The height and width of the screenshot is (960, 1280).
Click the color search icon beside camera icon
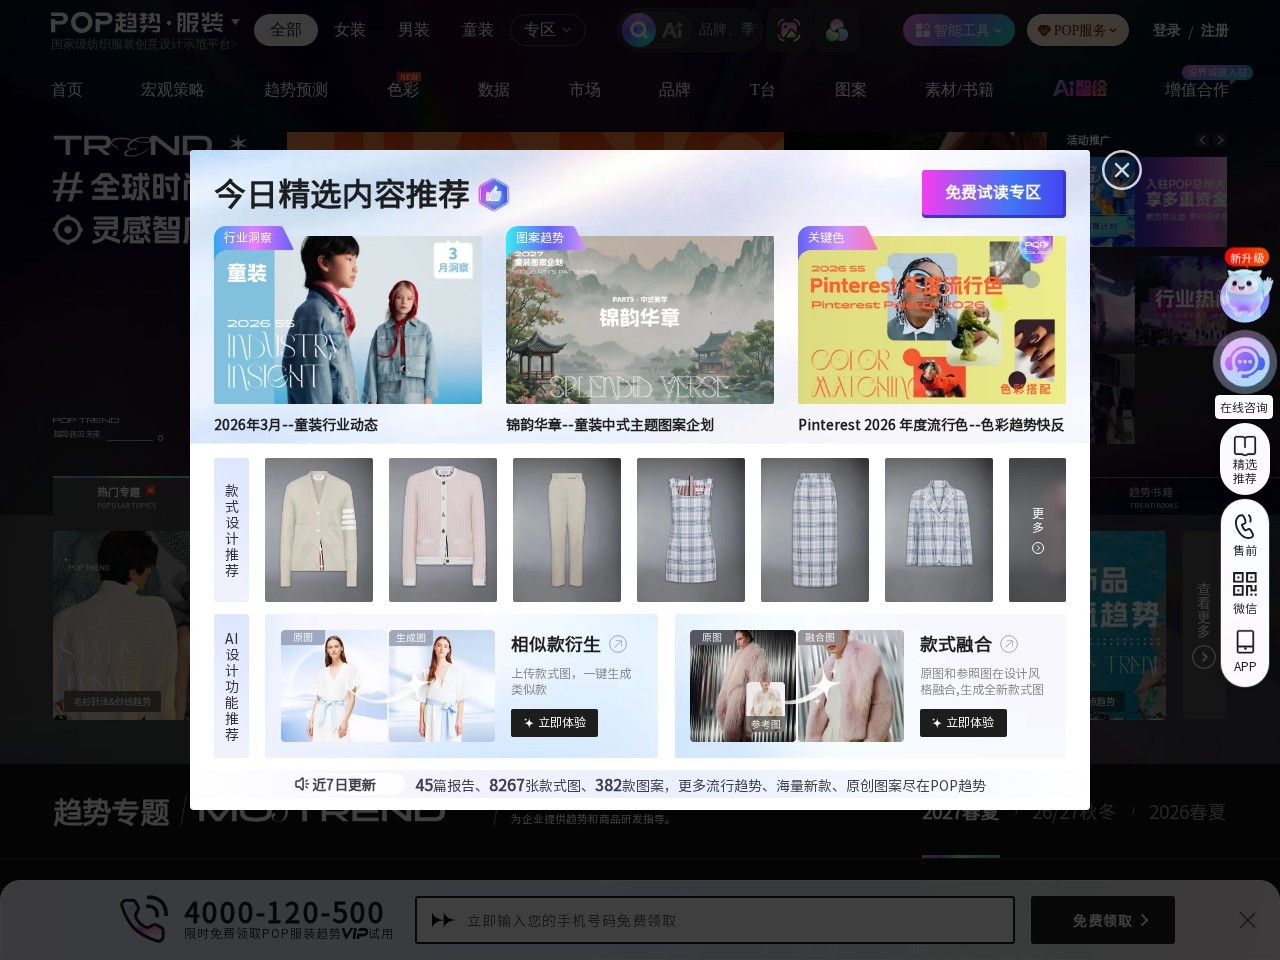[x=837, y=30]
